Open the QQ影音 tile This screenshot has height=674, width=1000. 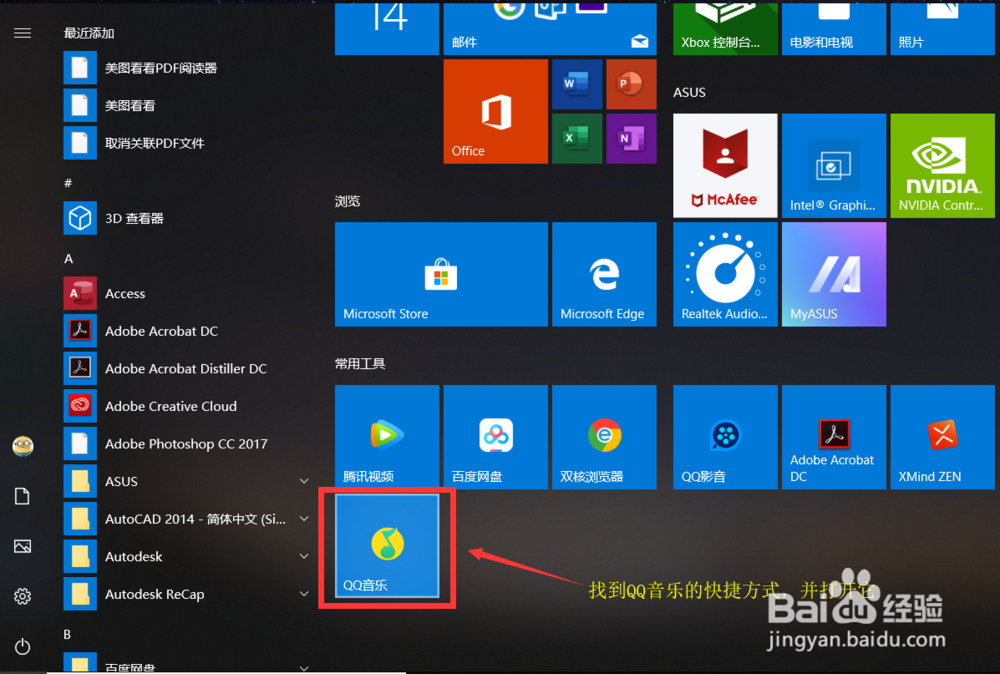(x=725, y=437)
